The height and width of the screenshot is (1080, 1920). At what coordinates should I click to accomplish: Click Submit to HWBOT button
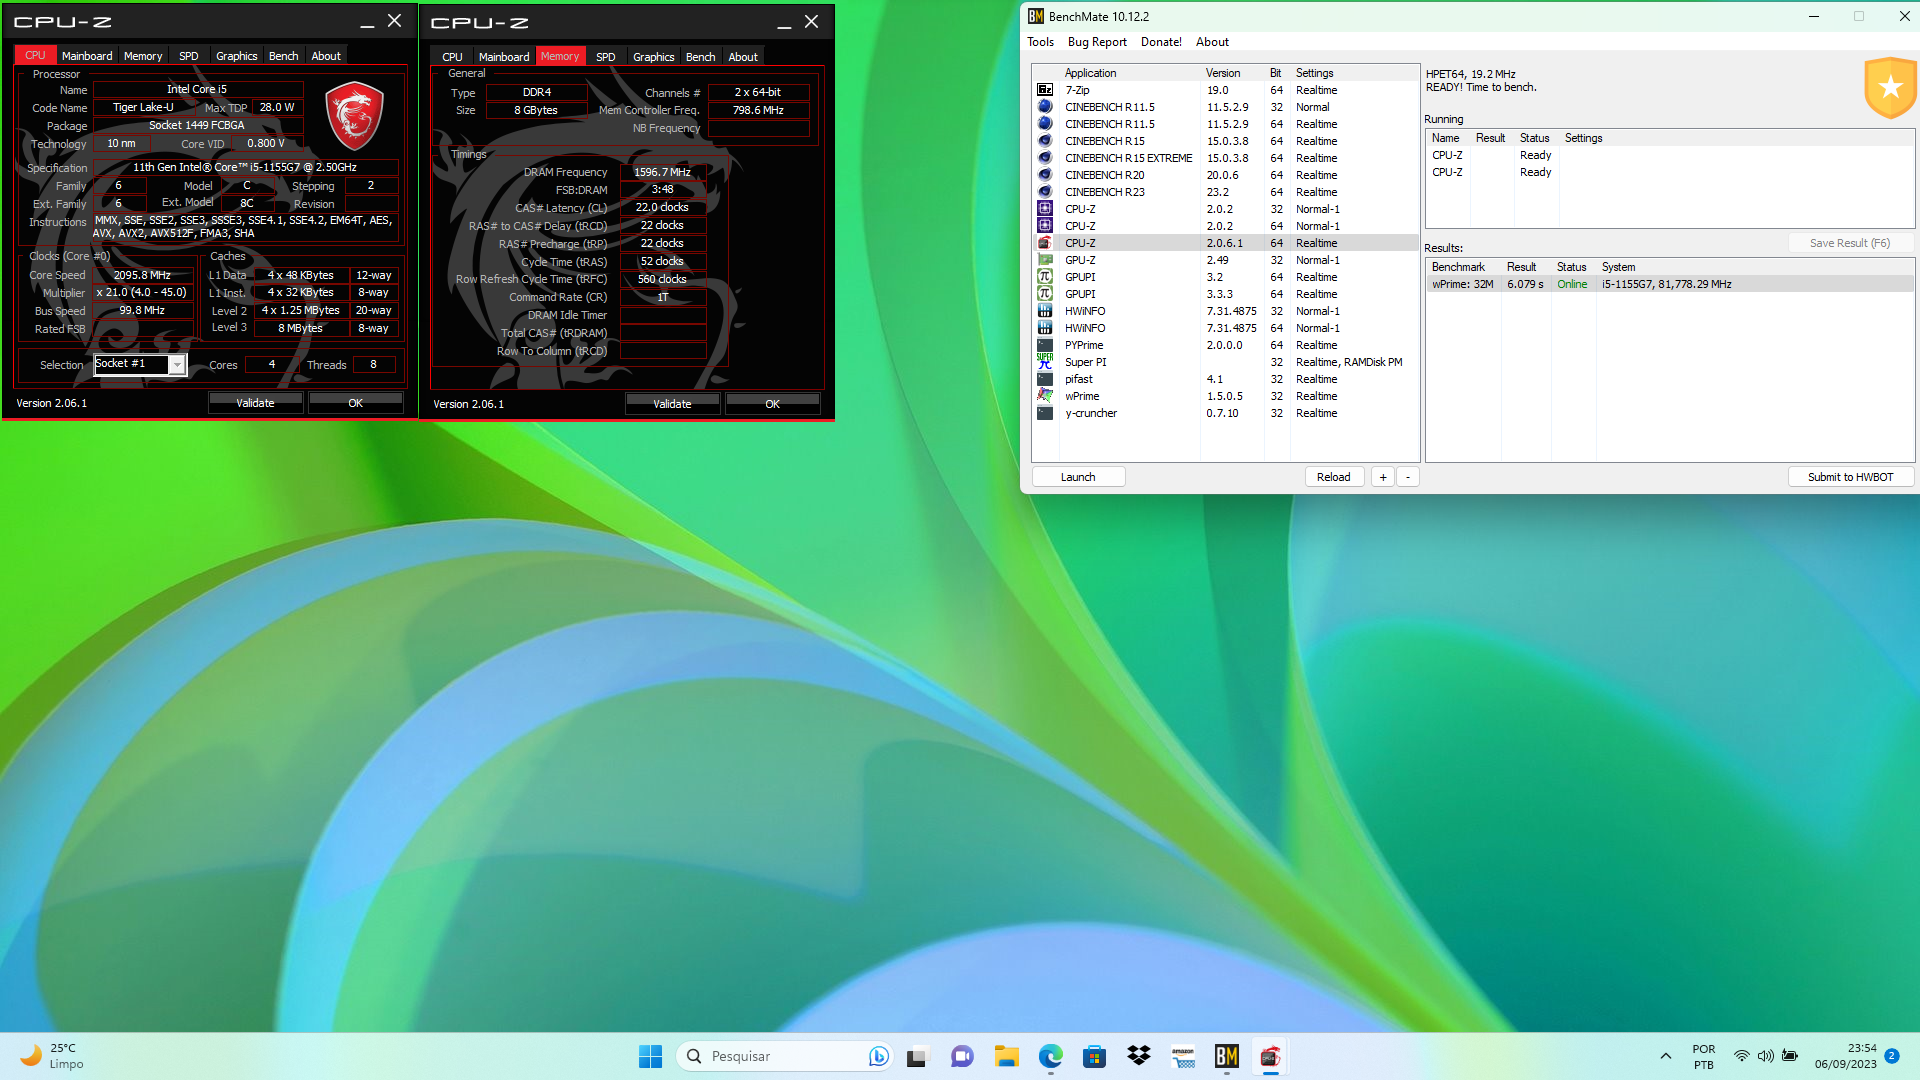[1850, 477]
